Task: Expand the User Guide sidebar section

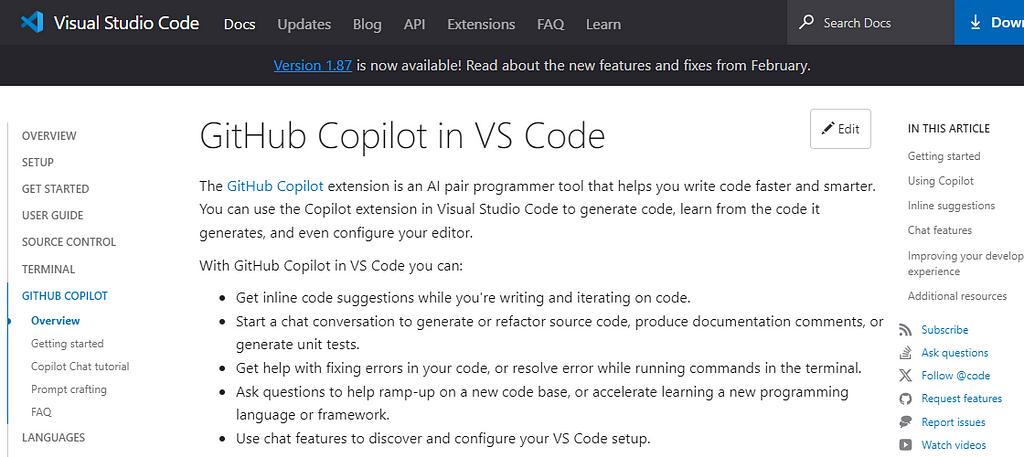Action: pos(52,215)
